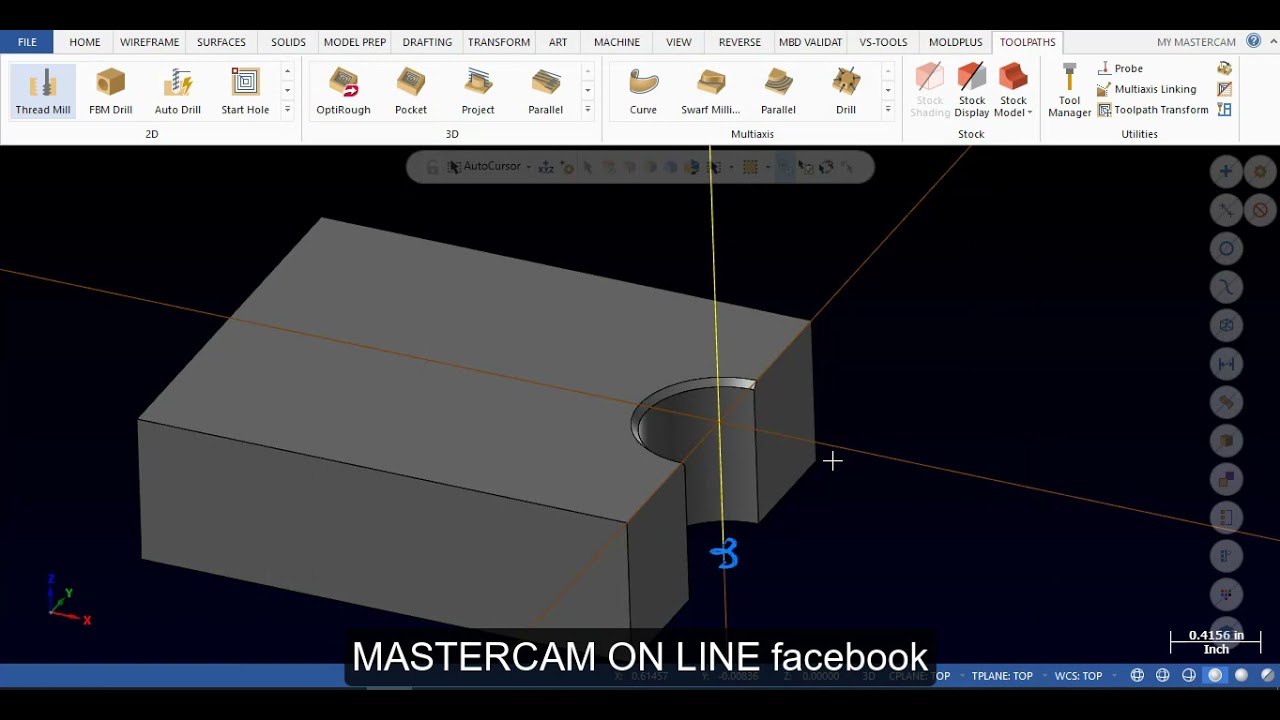Viewport: 1280px width, 720px height.
Task: Click the 0.4156 in scale indicator
Action: pyautogui.click(x=1216, y=642)
